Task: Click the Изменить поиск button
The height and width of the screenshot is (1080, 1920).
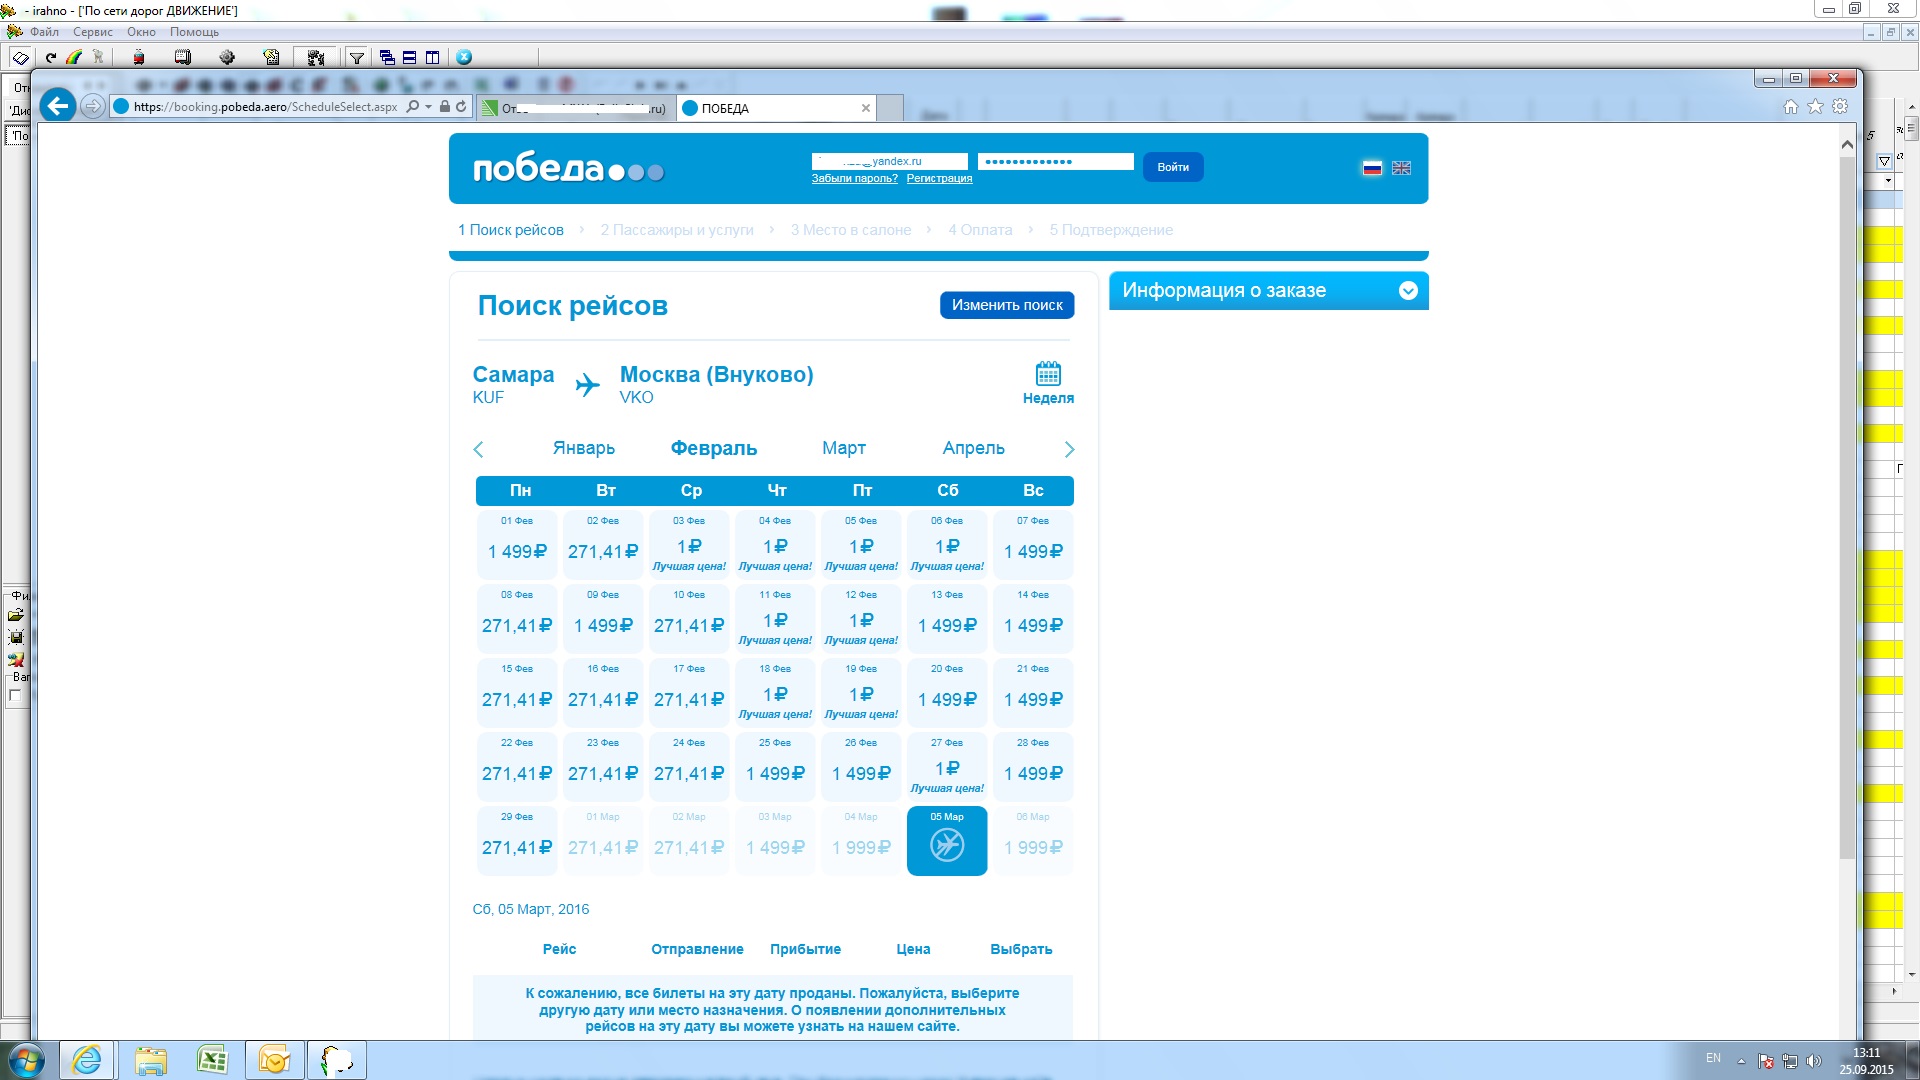Action: (1007, 305)
